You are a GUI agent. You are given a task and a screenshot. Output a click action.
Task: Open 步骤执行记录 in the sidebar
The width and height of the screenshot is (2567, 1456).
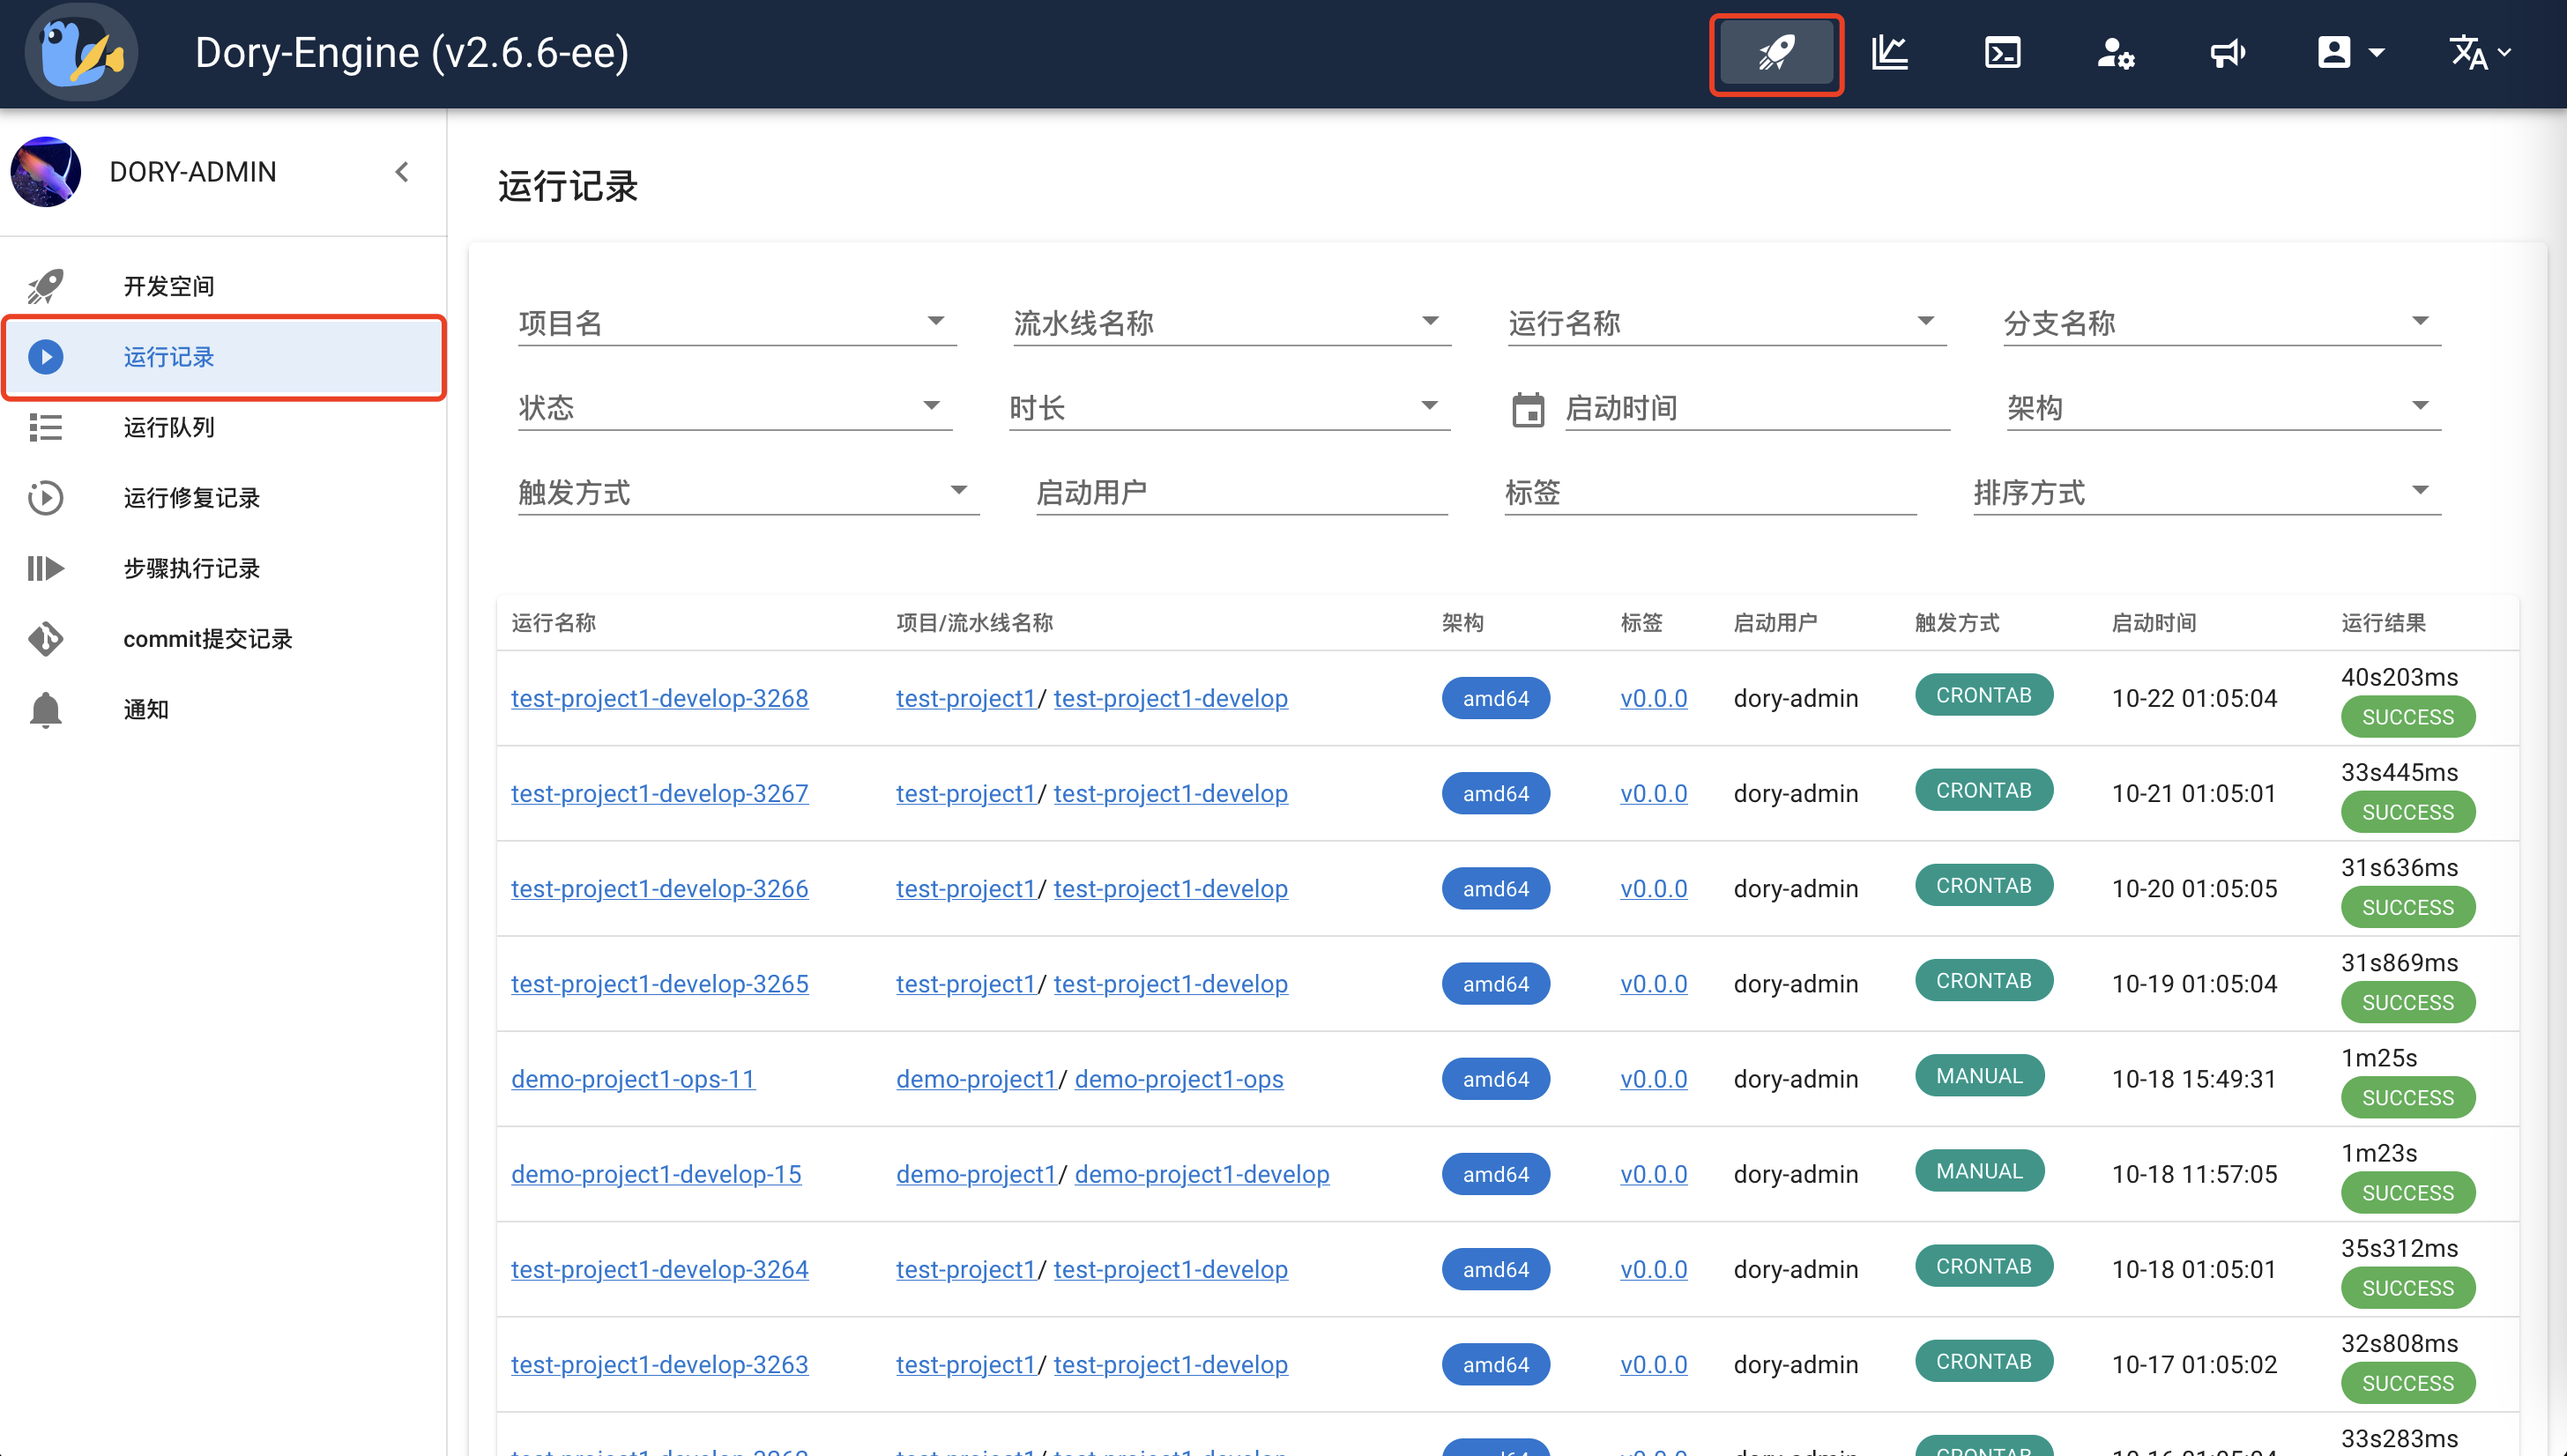click(190, 568)
